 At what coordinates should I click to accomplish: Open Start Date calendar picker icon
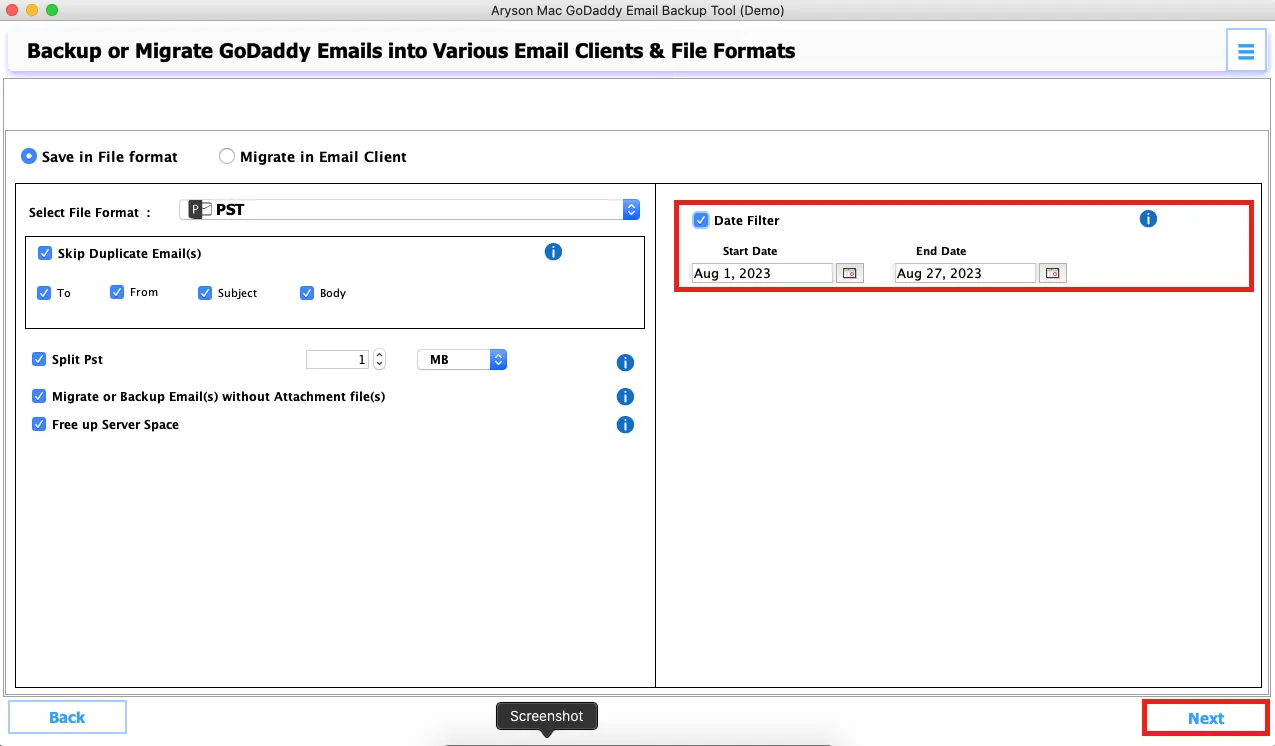(x=850, y=273)
